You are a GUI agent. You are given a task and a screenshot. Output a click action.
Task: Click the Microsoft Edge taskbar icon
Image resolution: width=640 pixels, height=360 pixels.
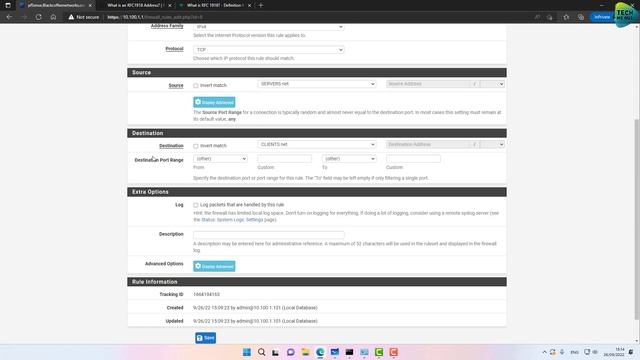[x=320, y=352]
